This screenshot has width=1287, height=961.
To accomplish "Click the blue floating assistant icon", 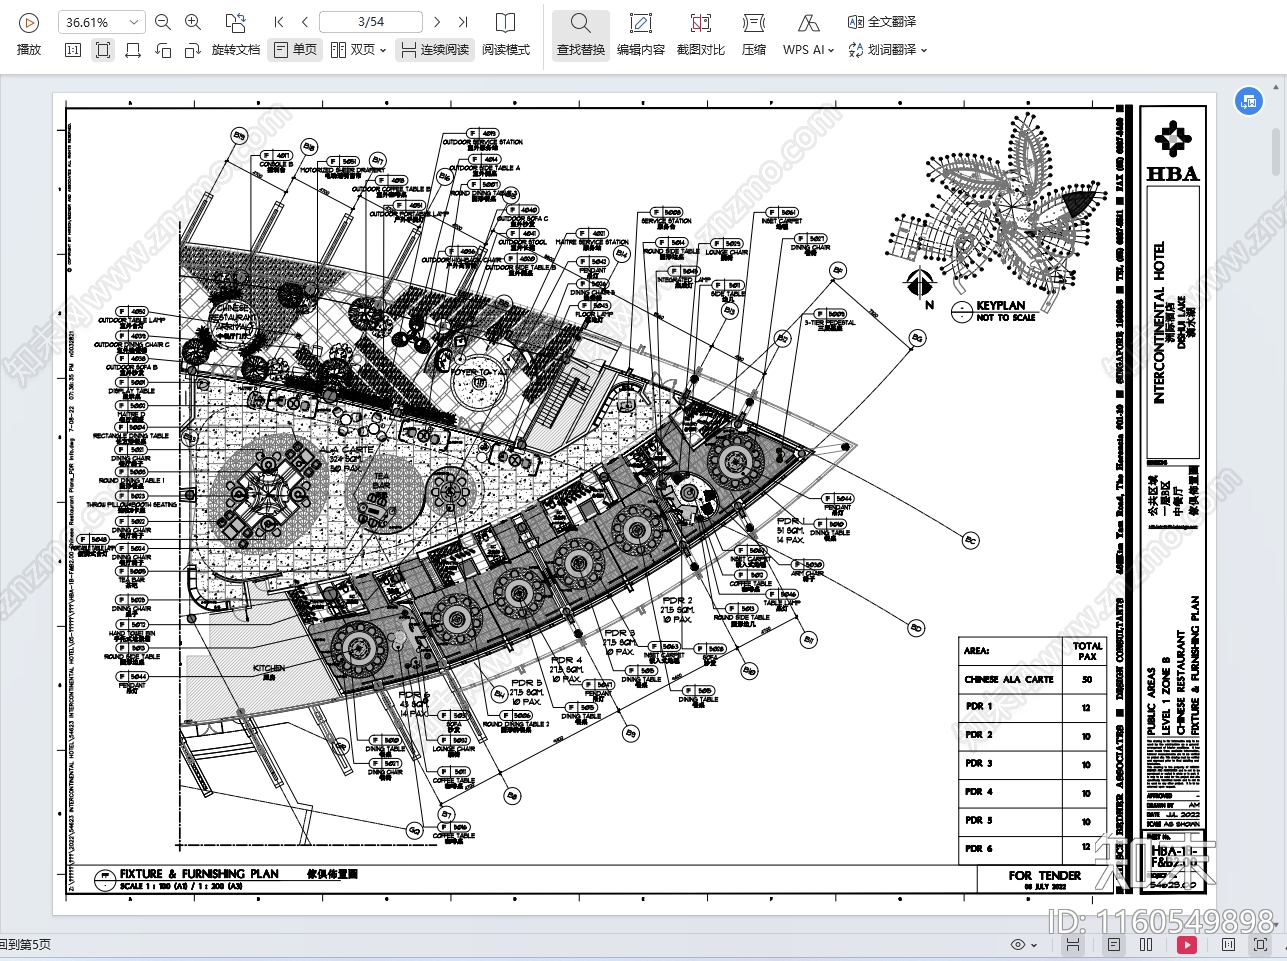I will point(1248,101).
